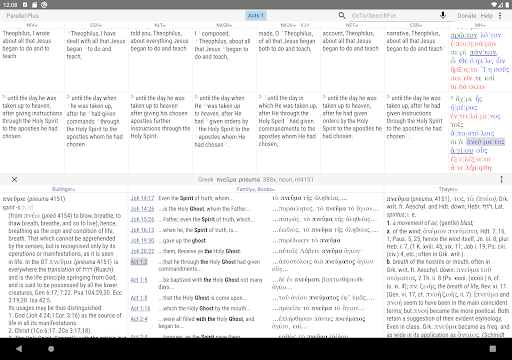Follow the Act 1:5 reference link
512x360 pixels.
click(139, 280)
